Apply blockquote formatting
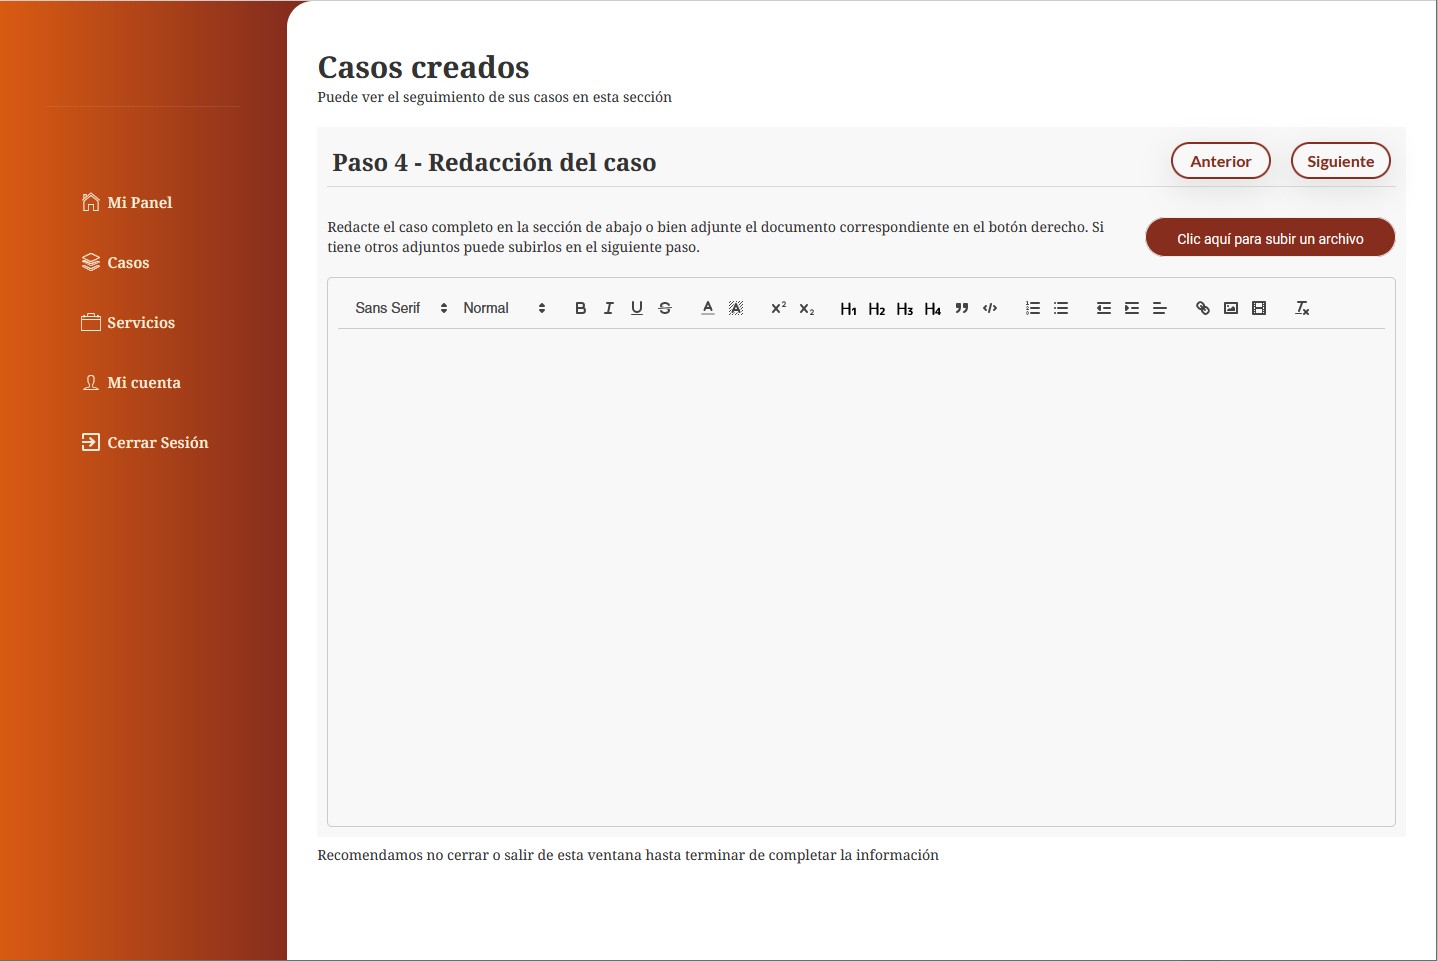The width and height of the screenshot is (1438, 961). click(962, 308)
